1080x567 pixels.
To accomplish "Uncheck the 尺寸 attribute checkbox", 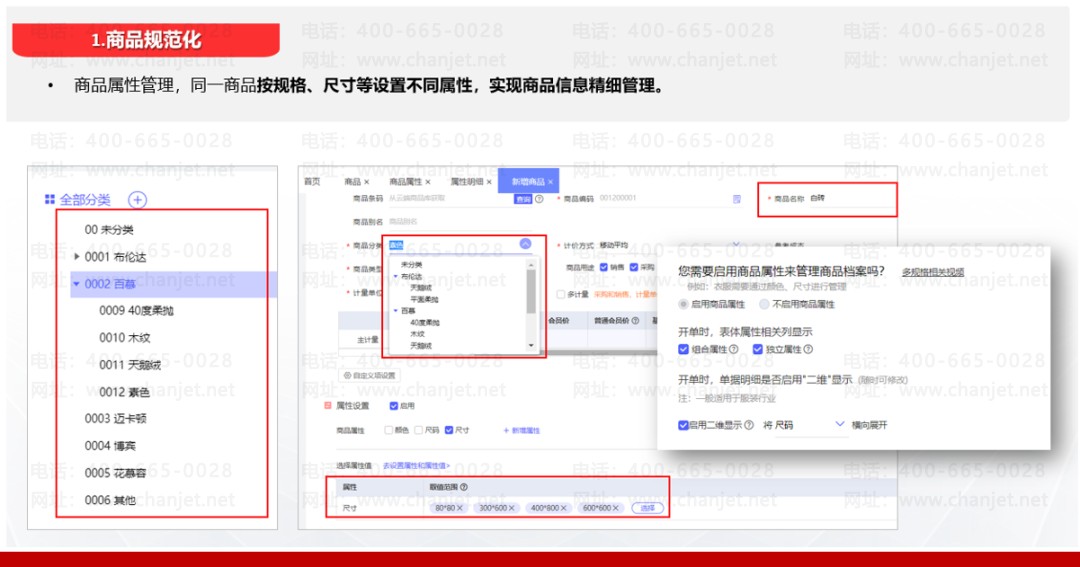I will (449, 430).
